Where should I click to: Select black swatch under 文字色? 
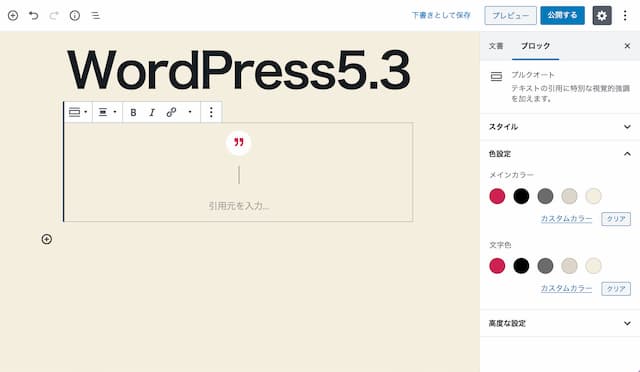521,266
